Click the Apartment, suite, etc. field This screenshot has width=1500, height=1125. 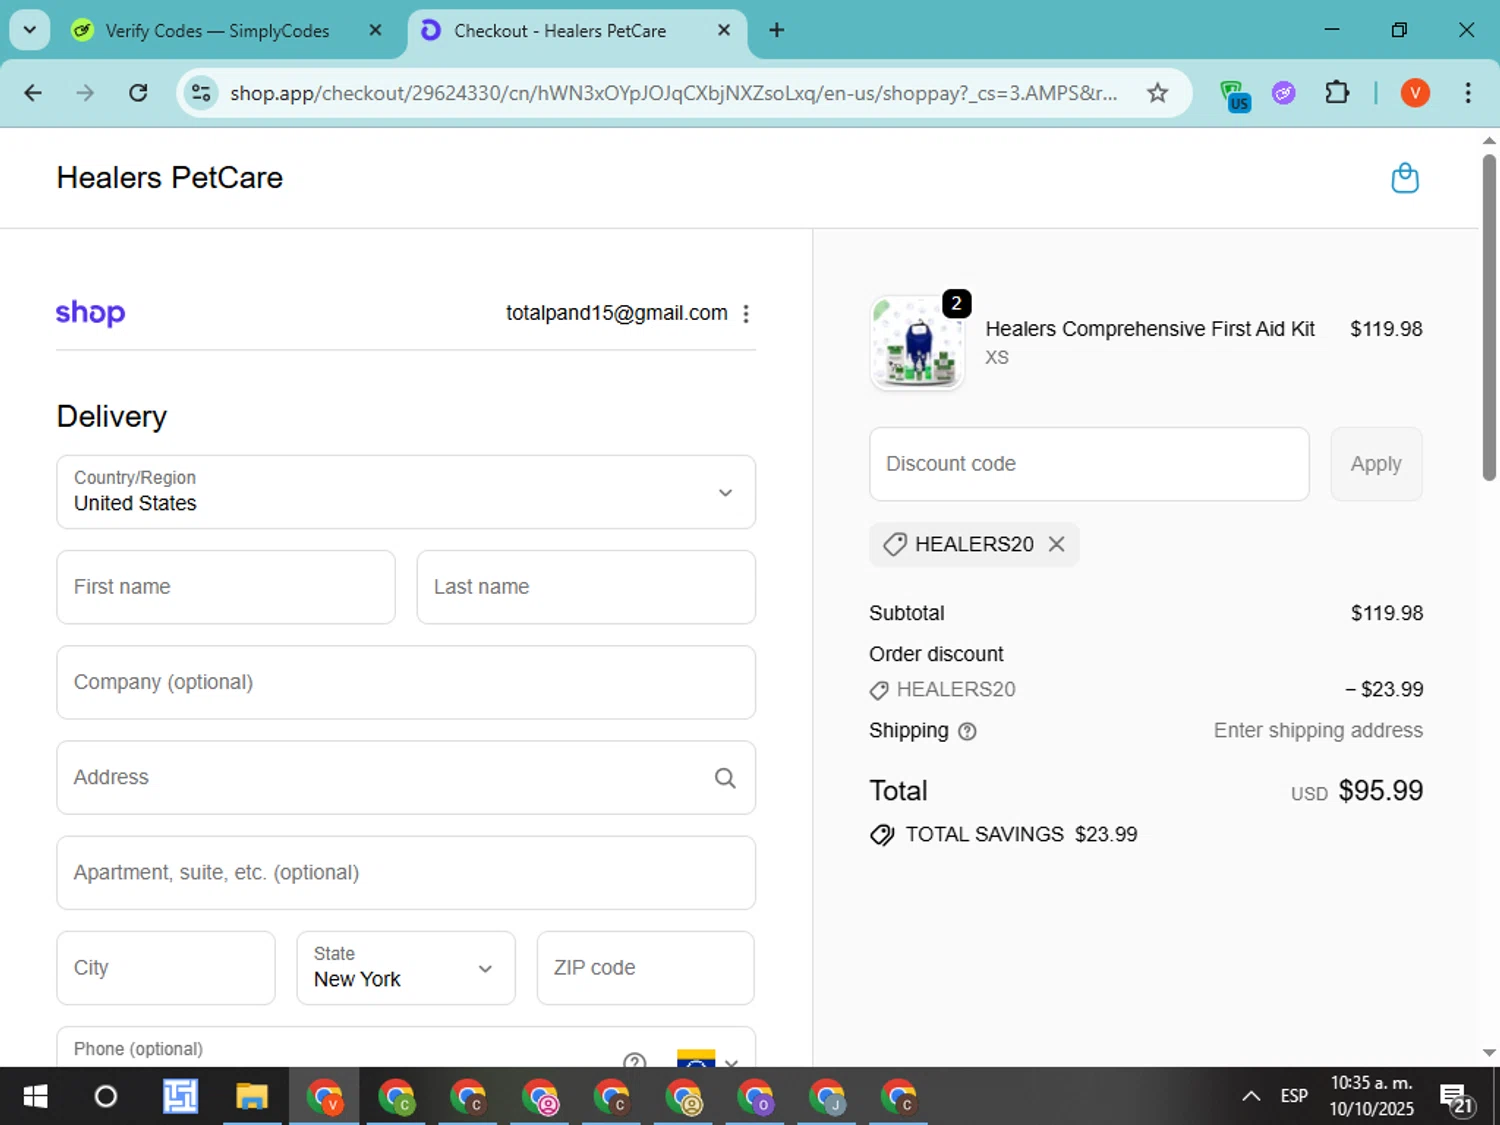tap(406, 873)
